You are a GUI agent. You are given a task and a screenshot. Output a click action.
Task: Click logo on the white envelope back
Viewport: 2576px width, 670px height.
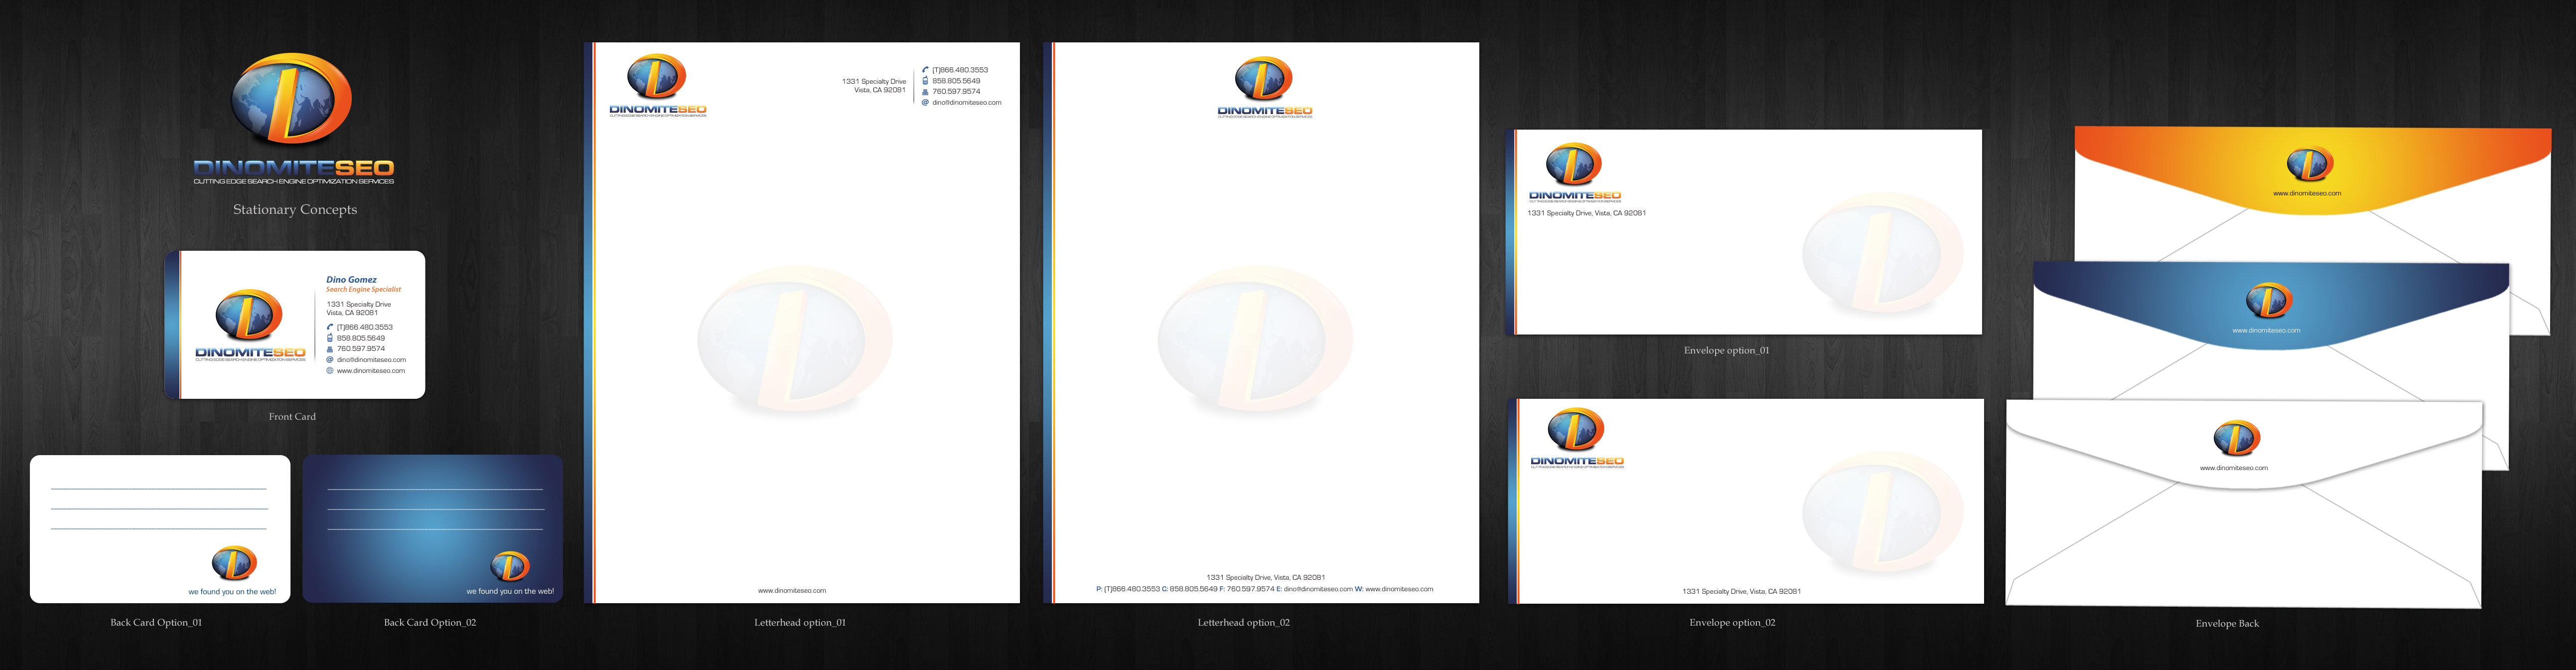click(2236, 438)
